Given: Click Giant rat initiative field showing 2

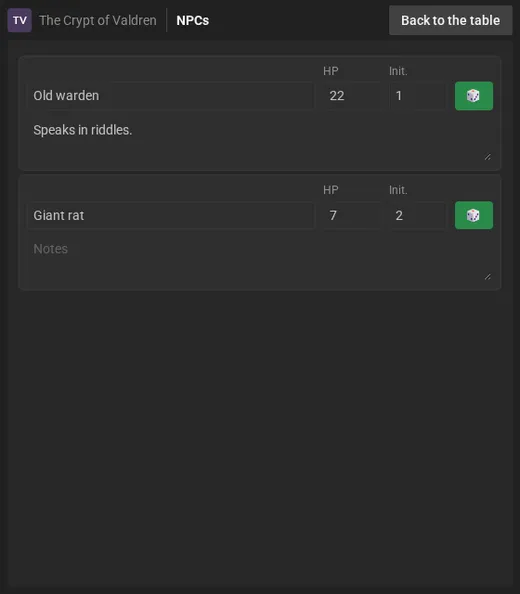Looking at the screenshot, I should (x=418, y=215).
